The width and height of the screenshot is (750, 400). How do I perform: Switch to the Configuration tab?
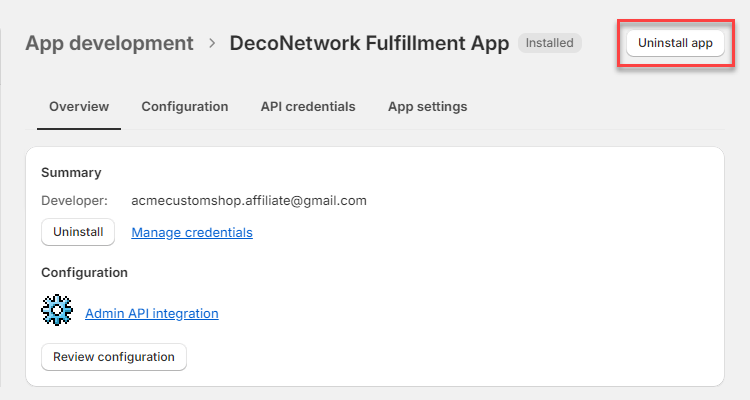tap(185, 106)
